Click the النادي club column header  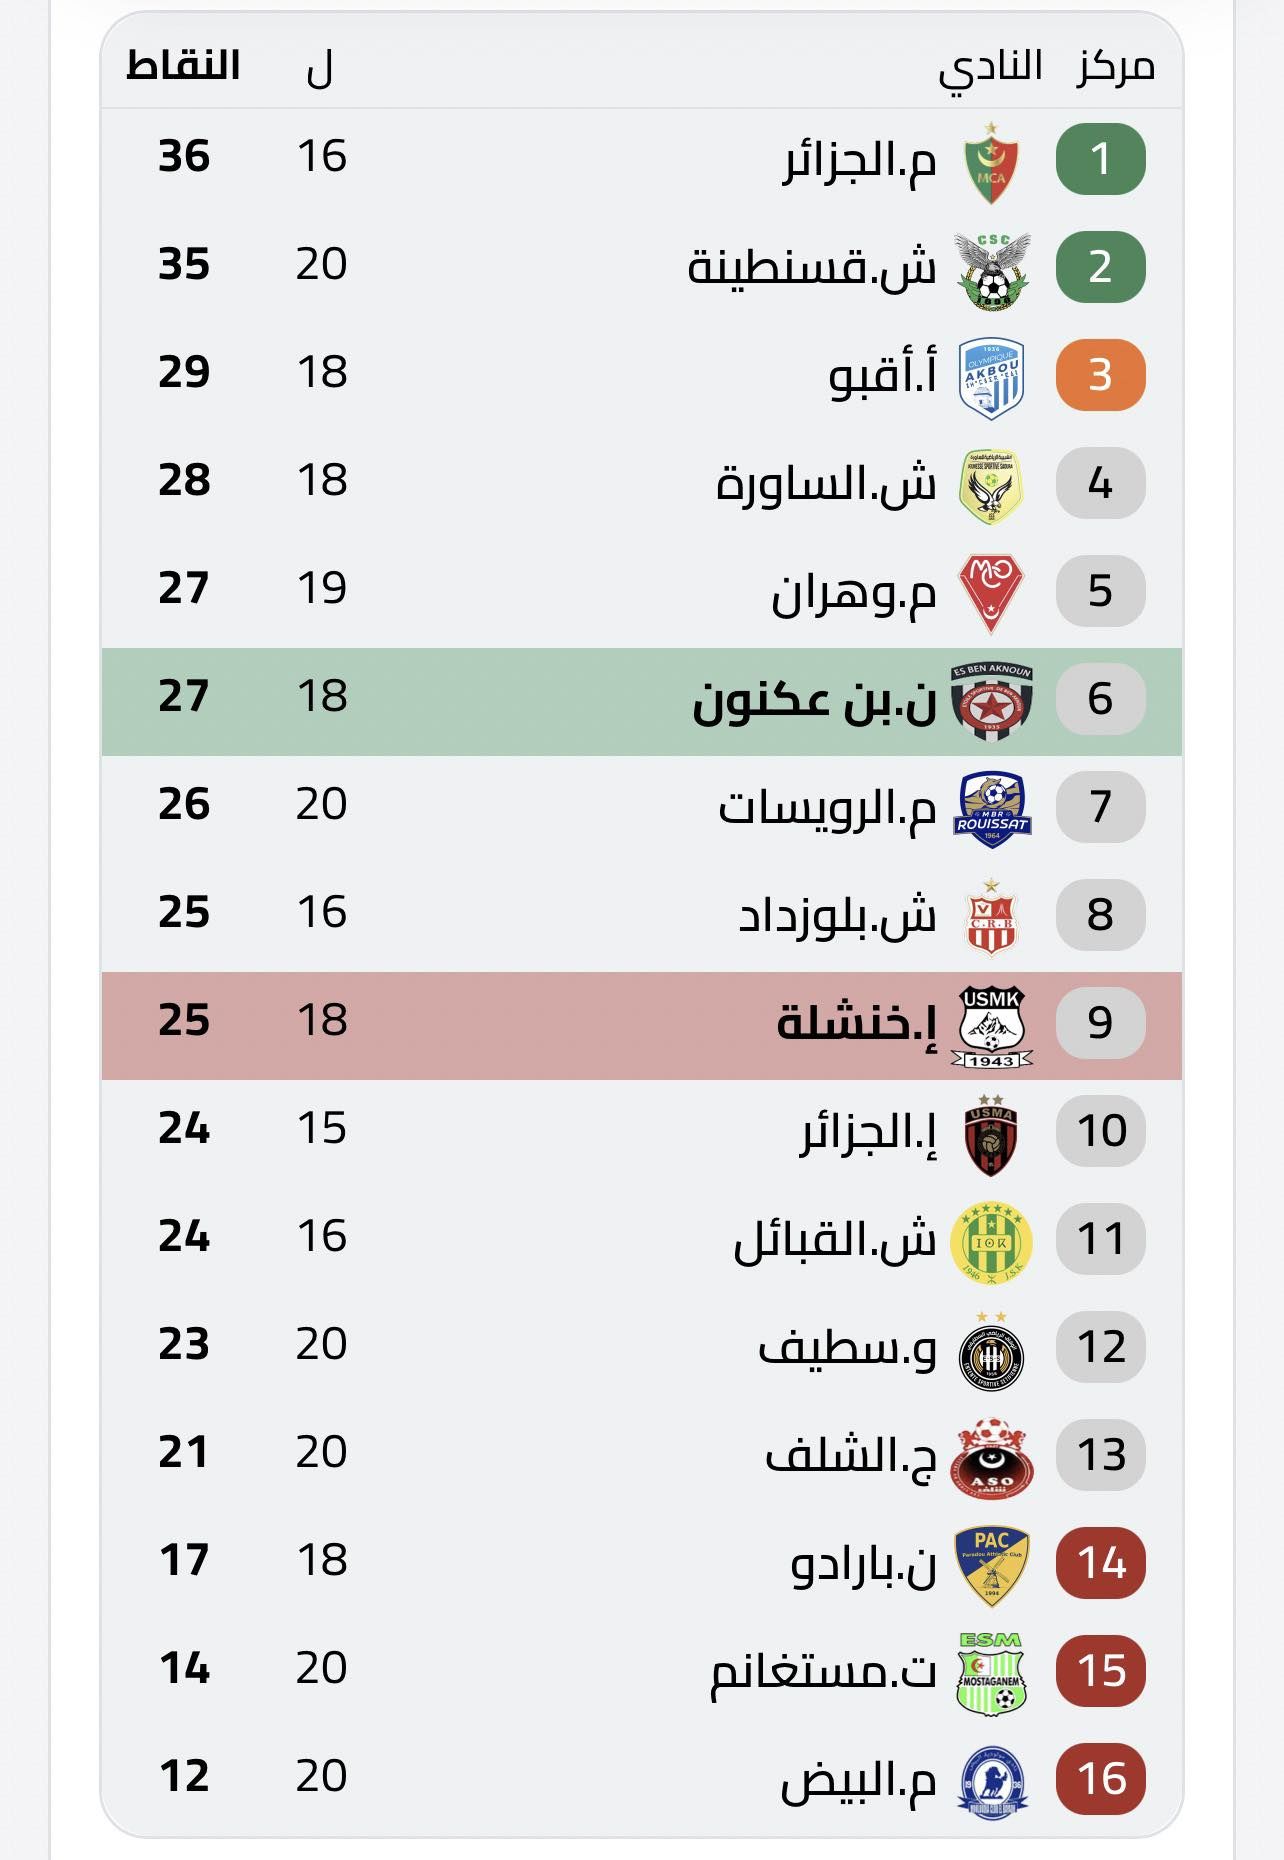(990, 68)
